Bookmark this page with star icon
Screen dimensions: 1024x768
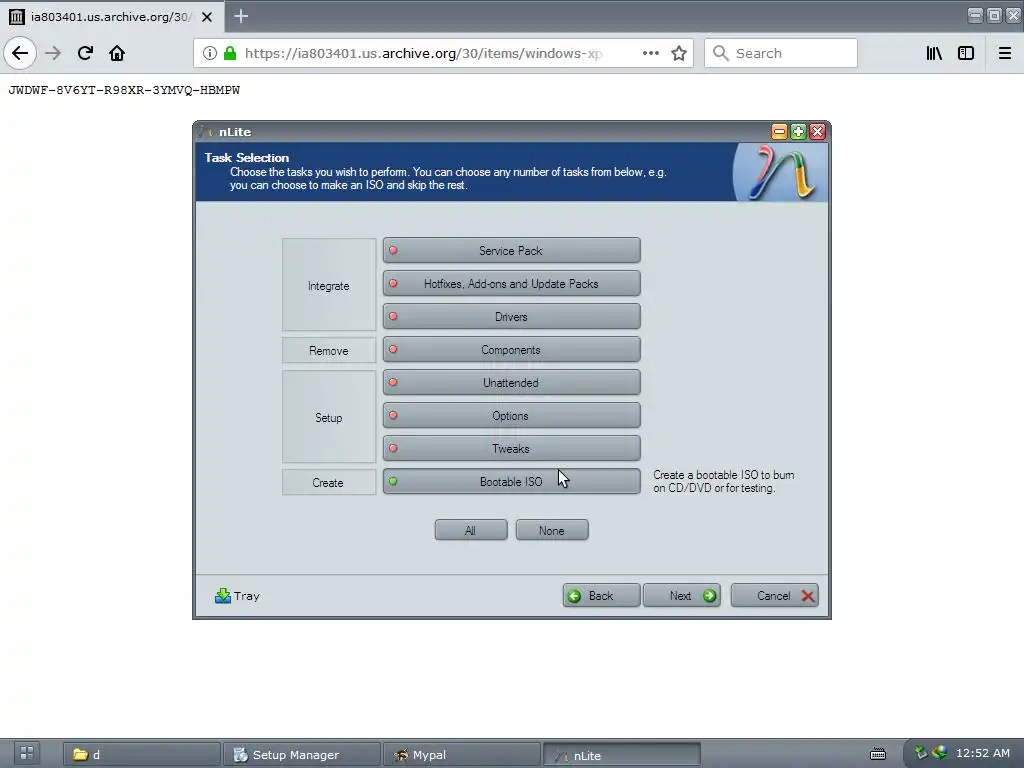coord(679,53)
